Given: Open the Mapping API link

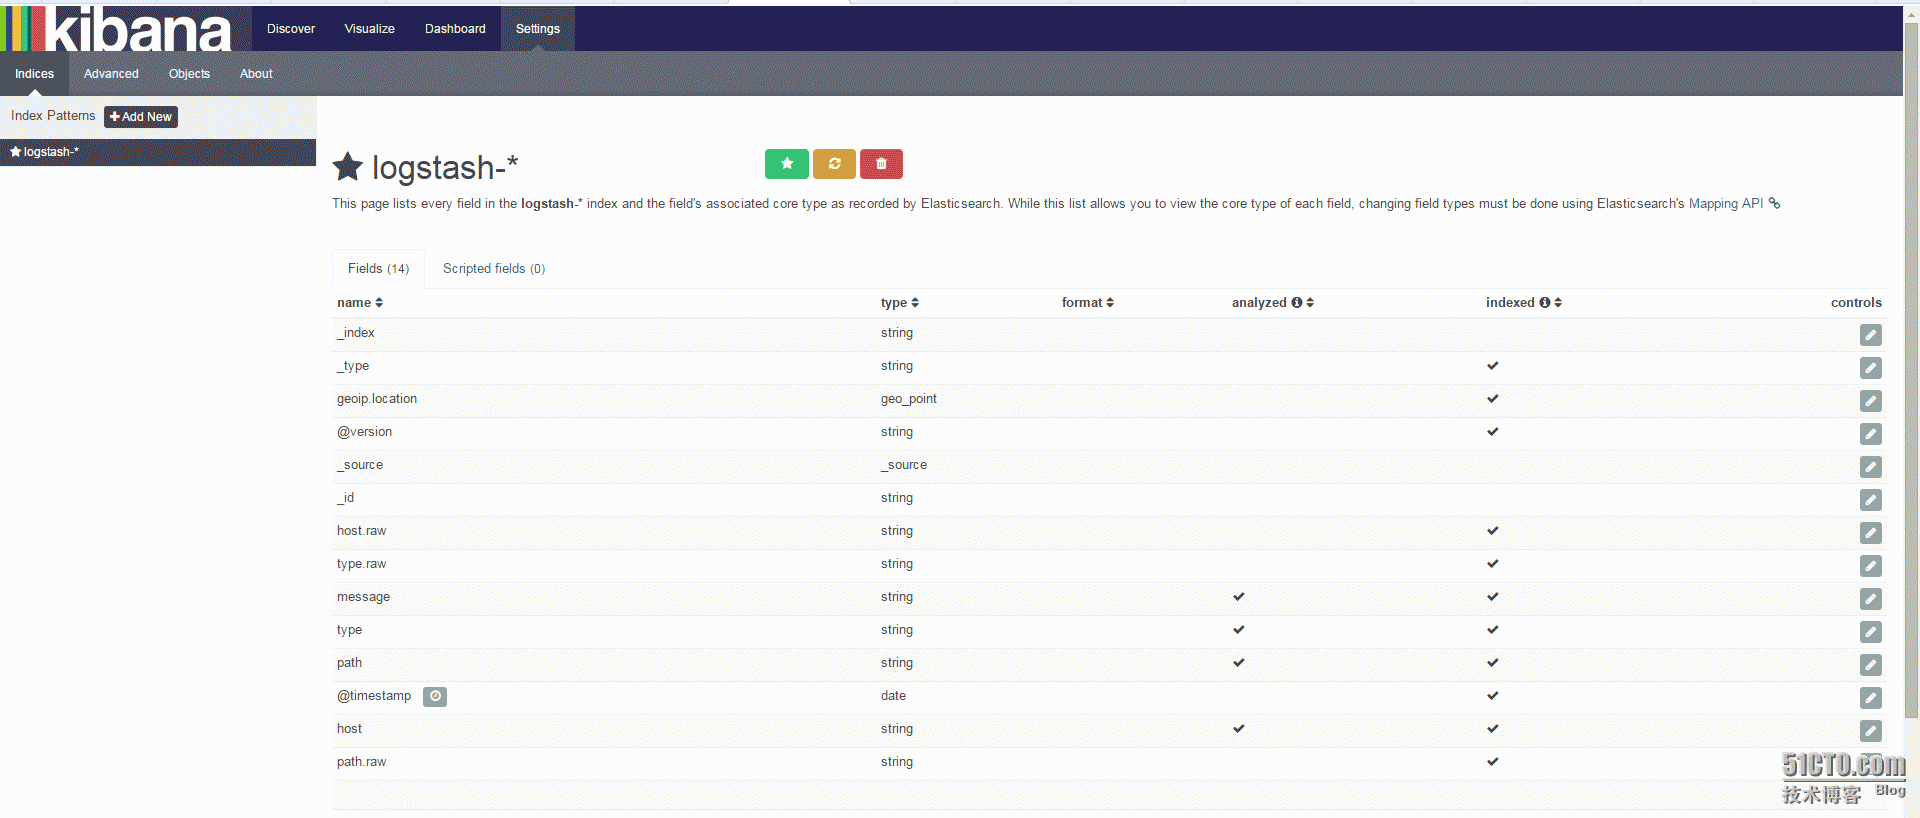Looking at the screenshot, I should click(x=1726, y=203).
